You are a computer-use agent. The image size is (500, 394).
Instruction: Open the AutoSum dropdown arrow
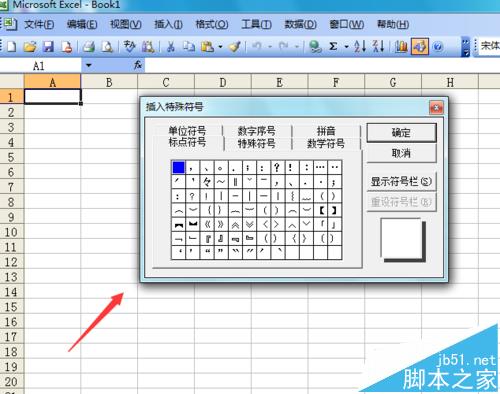[347, 46]
